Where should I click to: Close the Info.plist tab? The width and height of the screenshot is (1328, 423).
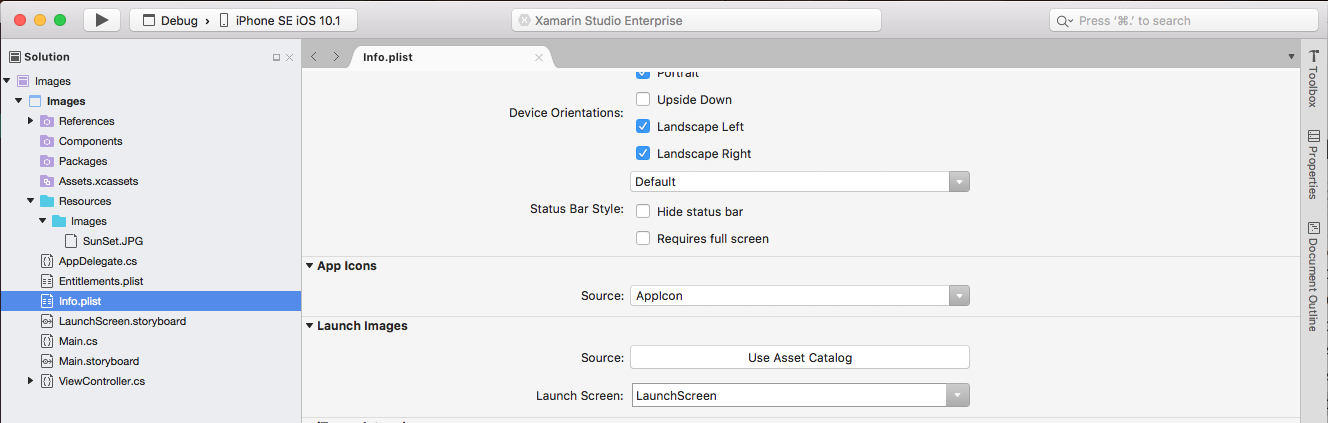click(x=539, y=57)
